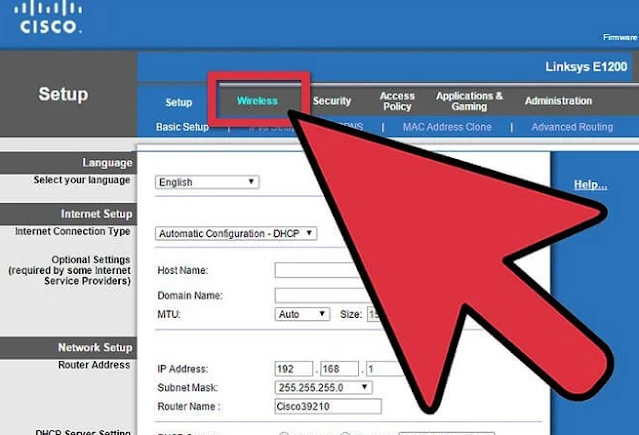The height and width of the screenshot is (435, 639).
Task: Open Applications & Gaming tab
Action: pos(469,101)
